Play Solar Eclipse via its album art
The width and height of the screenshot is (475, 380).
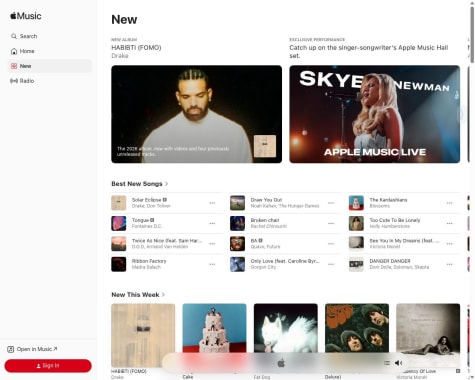[119, 203]
